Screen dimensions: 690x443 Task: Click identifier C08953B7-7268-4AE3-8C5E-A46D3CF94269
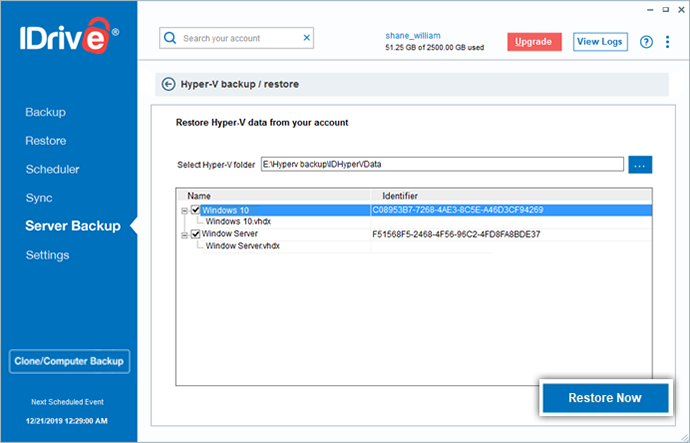coord(458,210)
